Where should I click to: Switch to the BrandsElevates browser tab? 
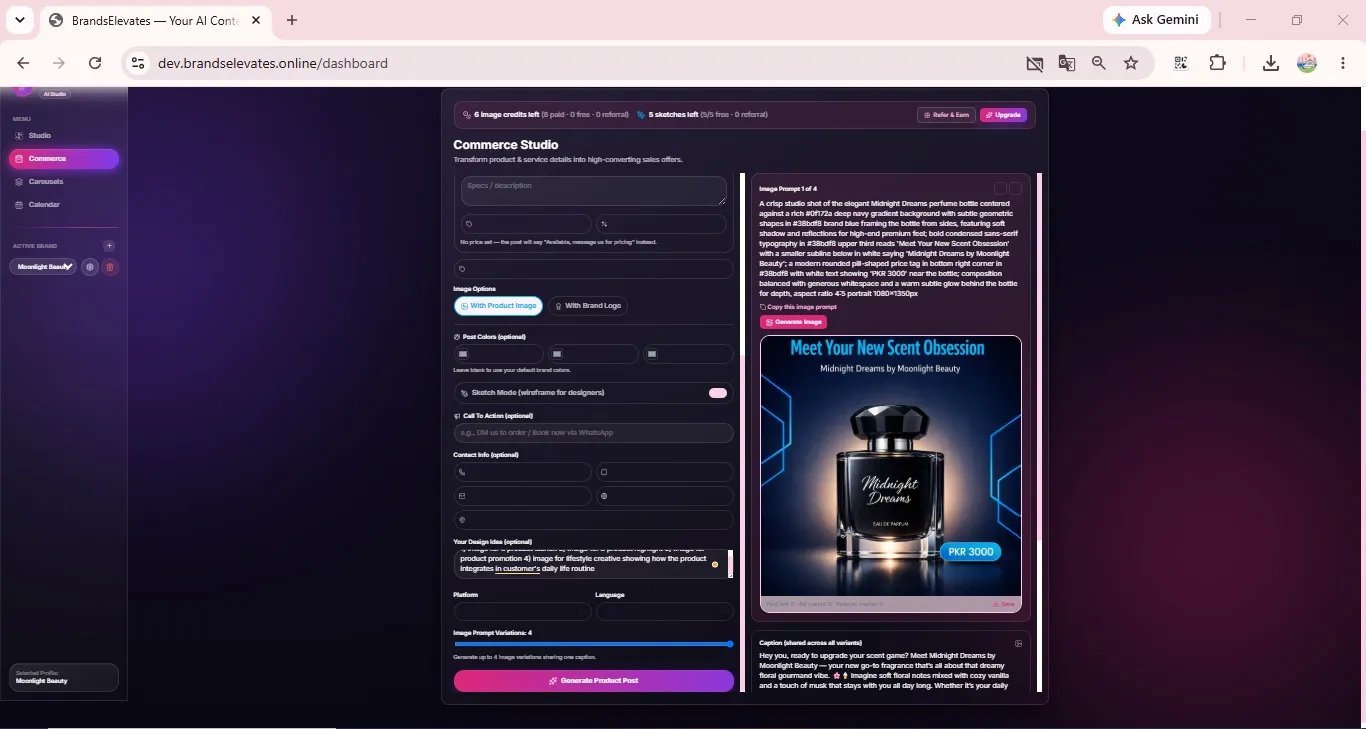click(155, 20)
